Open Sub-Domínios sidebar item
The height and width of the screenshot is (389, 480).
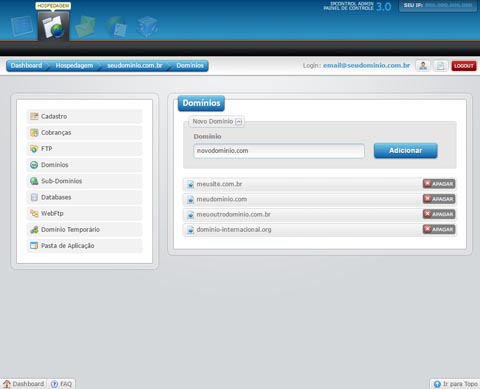coord(84,181)
